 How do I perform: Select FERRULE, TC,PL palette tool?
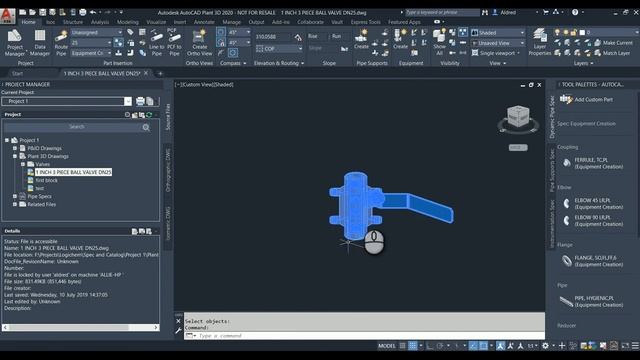pos(593,163)
